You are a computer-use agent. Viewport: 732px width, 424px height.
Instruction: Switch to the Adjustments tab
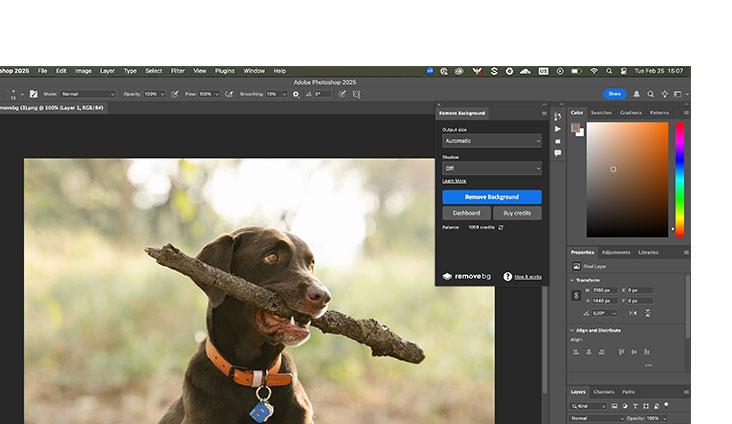click(x=616, y=252)
